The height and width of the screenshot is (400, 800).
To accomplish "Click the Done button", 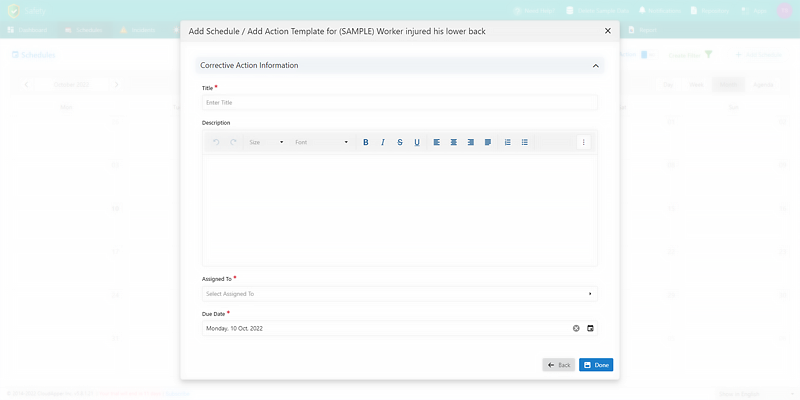I will pyautogui.click(x=596, y=365).
